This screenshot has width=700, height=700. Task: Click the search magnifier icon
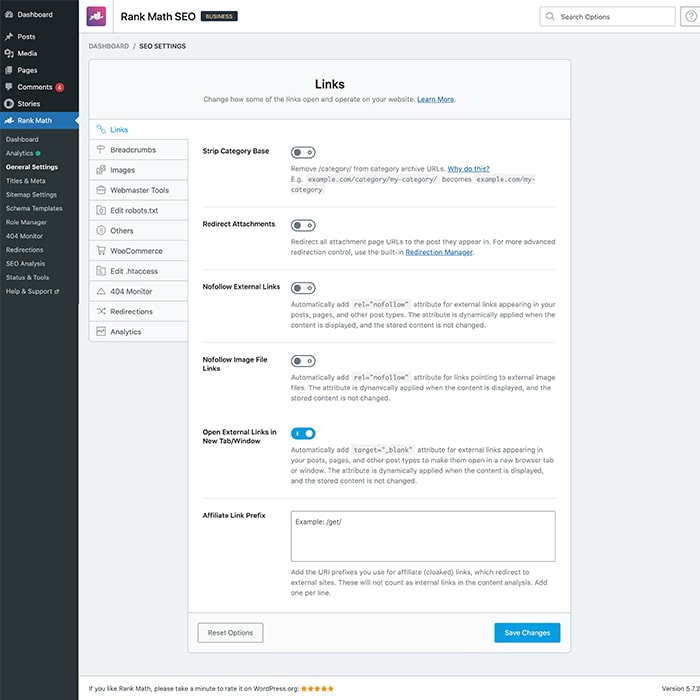pos(550,17)
